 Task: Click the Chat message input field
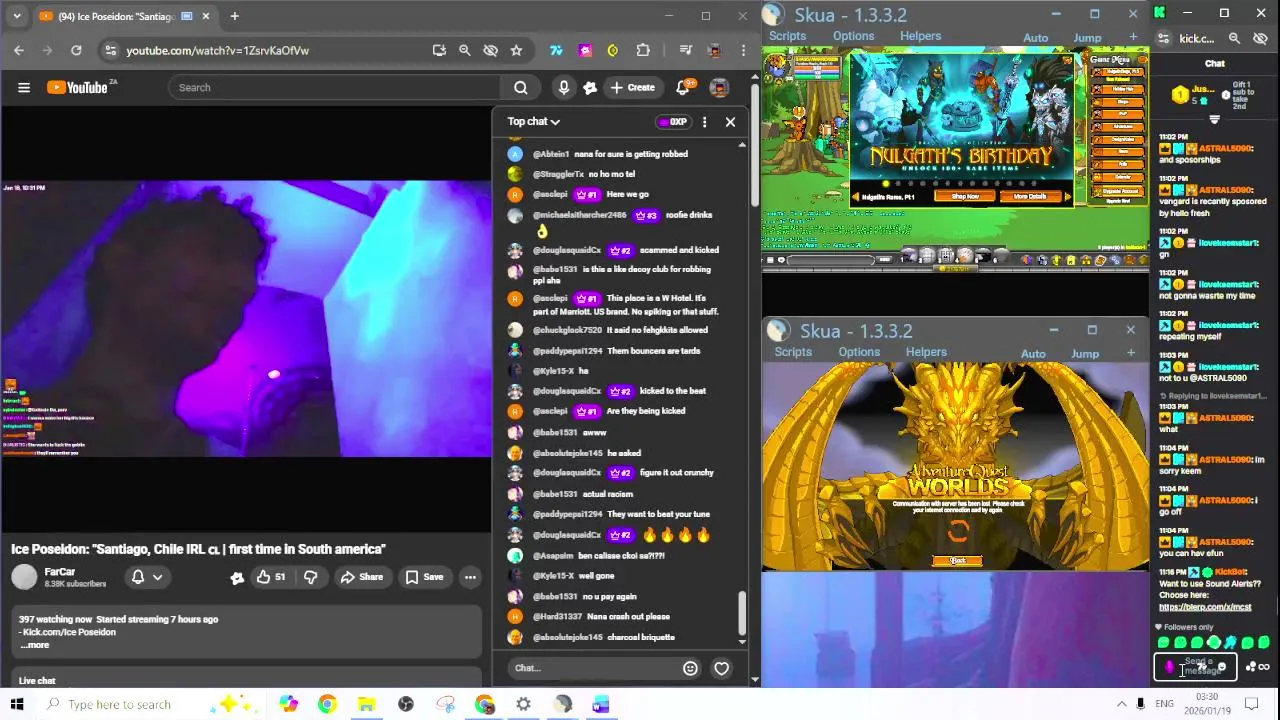coord(592,668)
